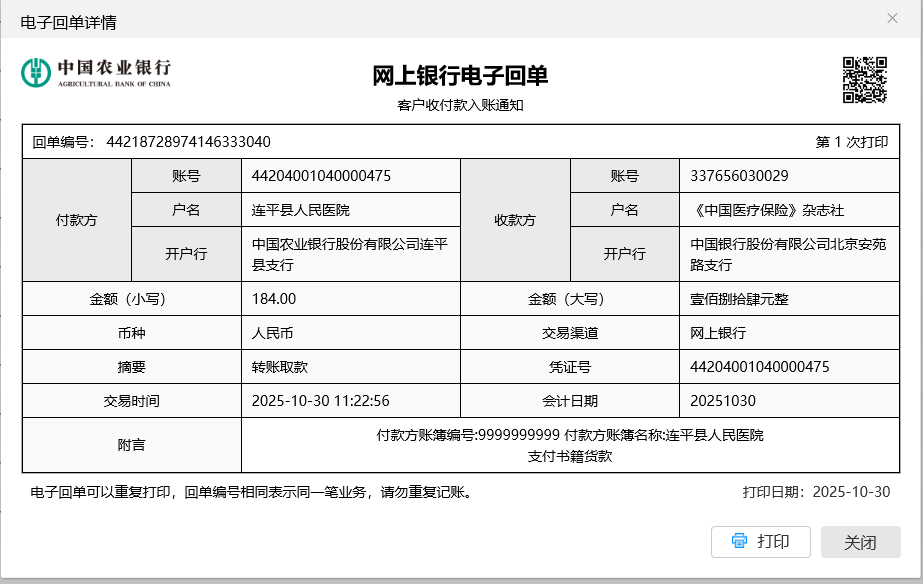Click the 支付书籍货款 remark text

coord(569,456)
